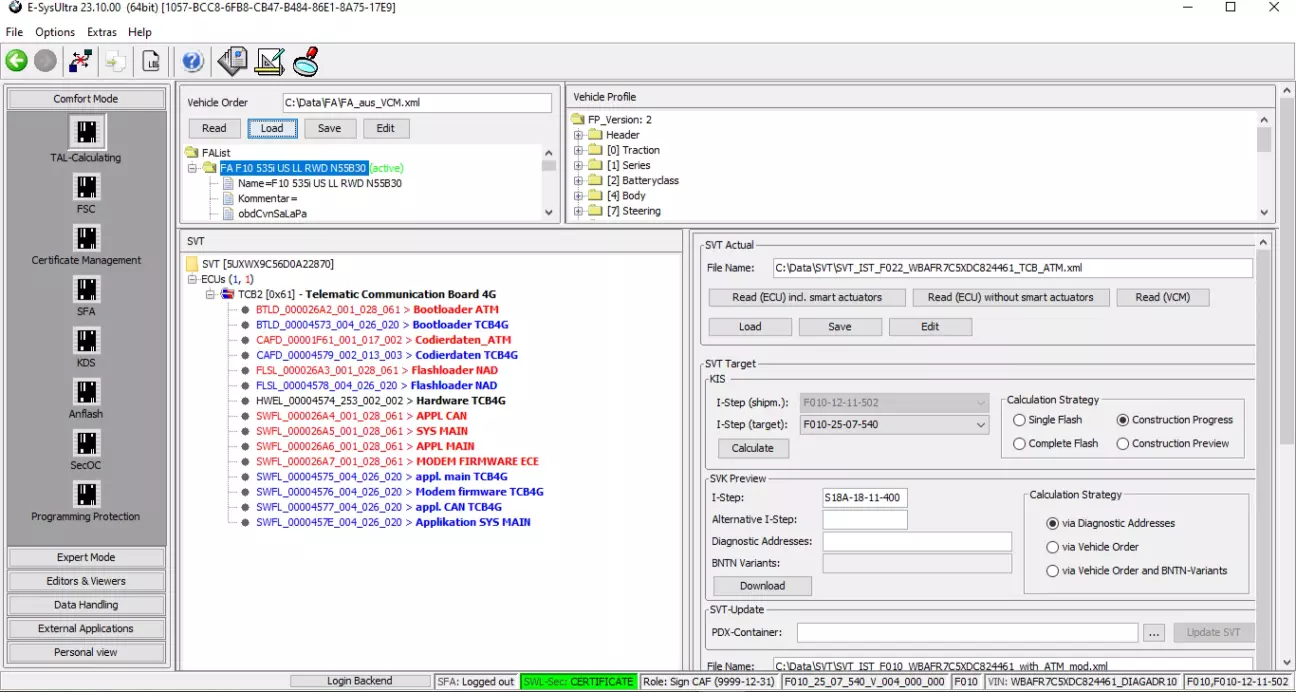Click the blue help question mark icon
1296x692 pixels.
pyautogui.click(x=193, y=61)
